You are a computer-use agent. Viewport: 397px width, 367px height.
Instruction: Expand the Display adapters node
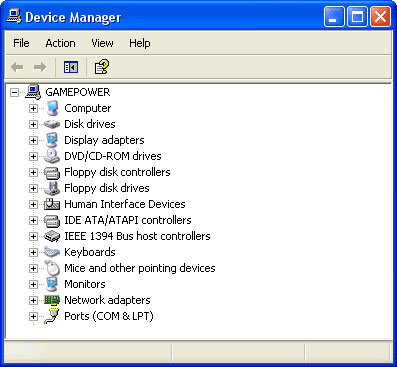33,140
